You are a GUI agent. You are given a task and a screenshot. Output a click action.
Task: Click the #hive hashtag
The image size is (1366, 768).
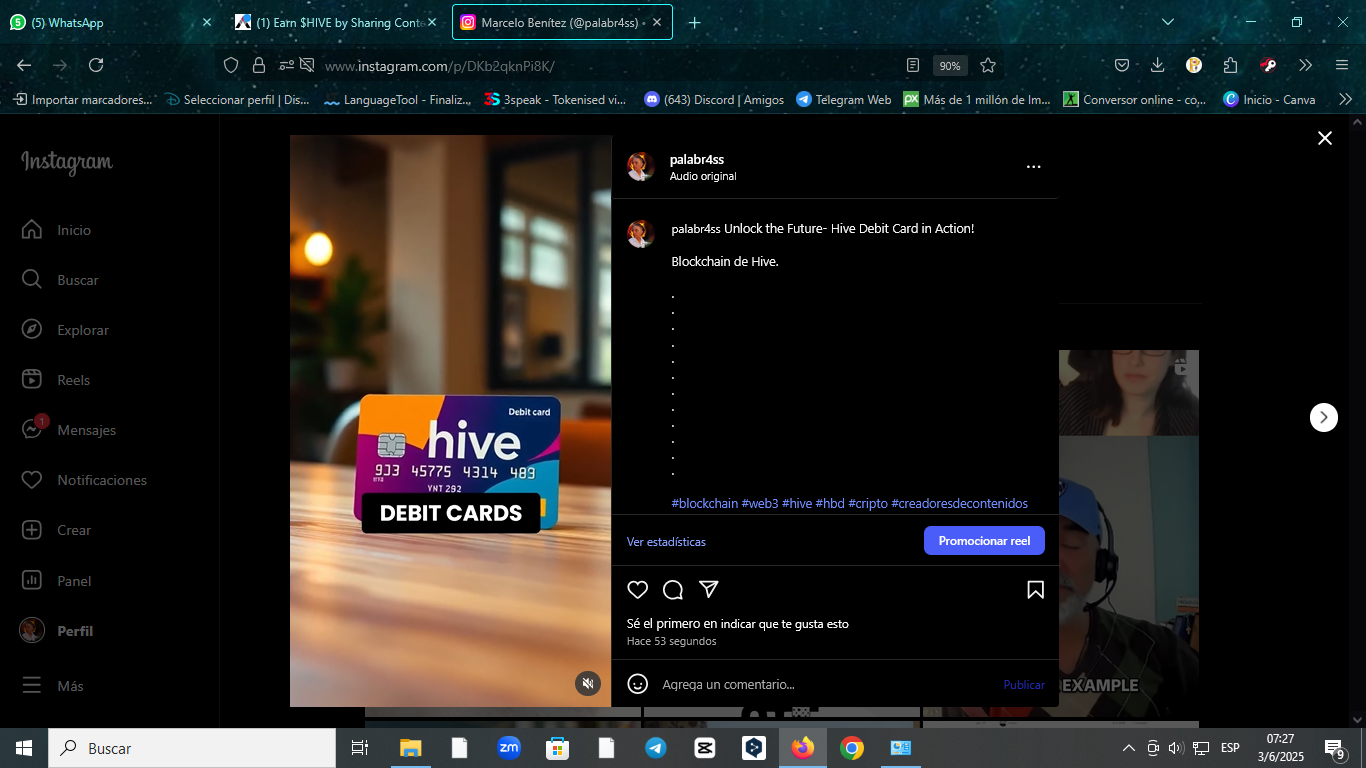click(x=797, y=503)
